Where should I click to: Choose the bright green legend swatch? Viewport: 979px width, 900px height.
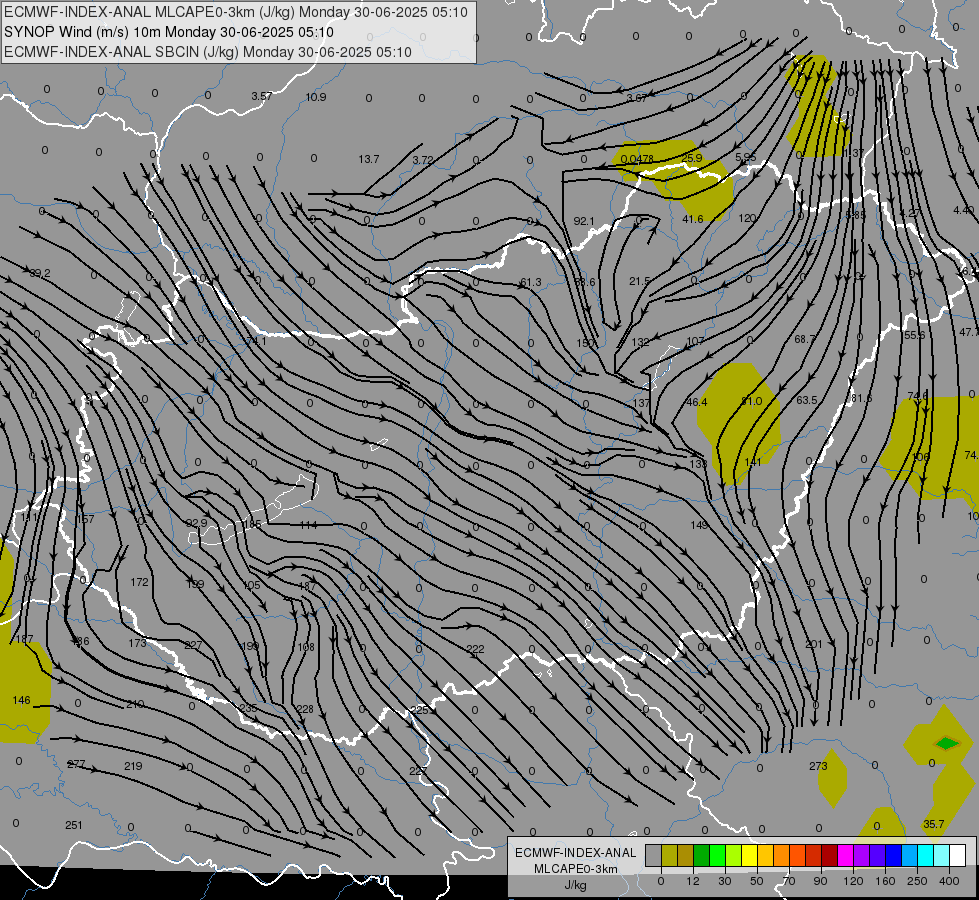tap(717, 855)
